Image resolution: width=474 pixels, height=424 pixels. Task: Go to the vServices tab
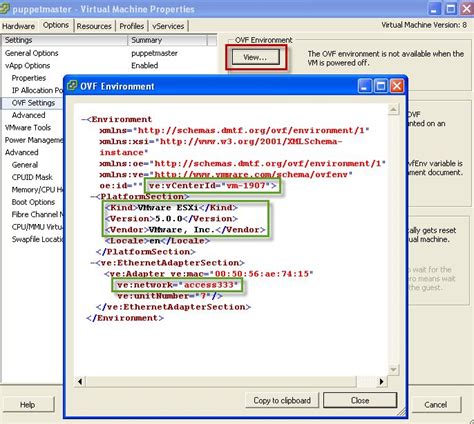tap(168, 26)
